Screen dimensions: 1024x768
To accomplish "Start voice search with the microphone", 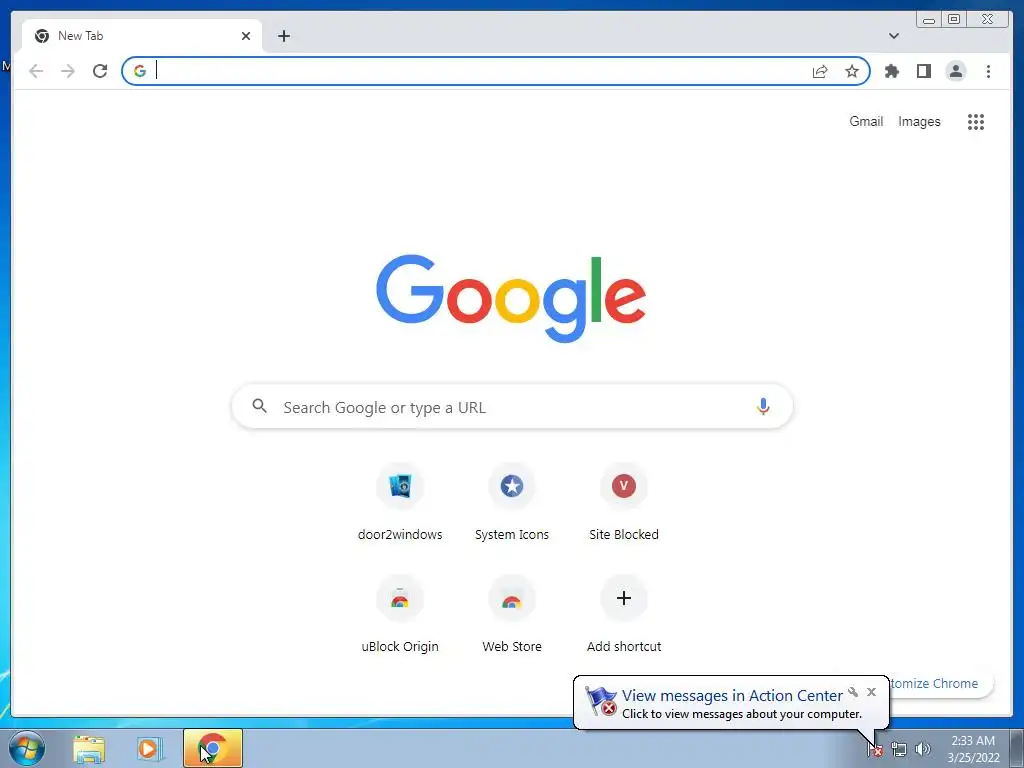I will pos(763,406).
